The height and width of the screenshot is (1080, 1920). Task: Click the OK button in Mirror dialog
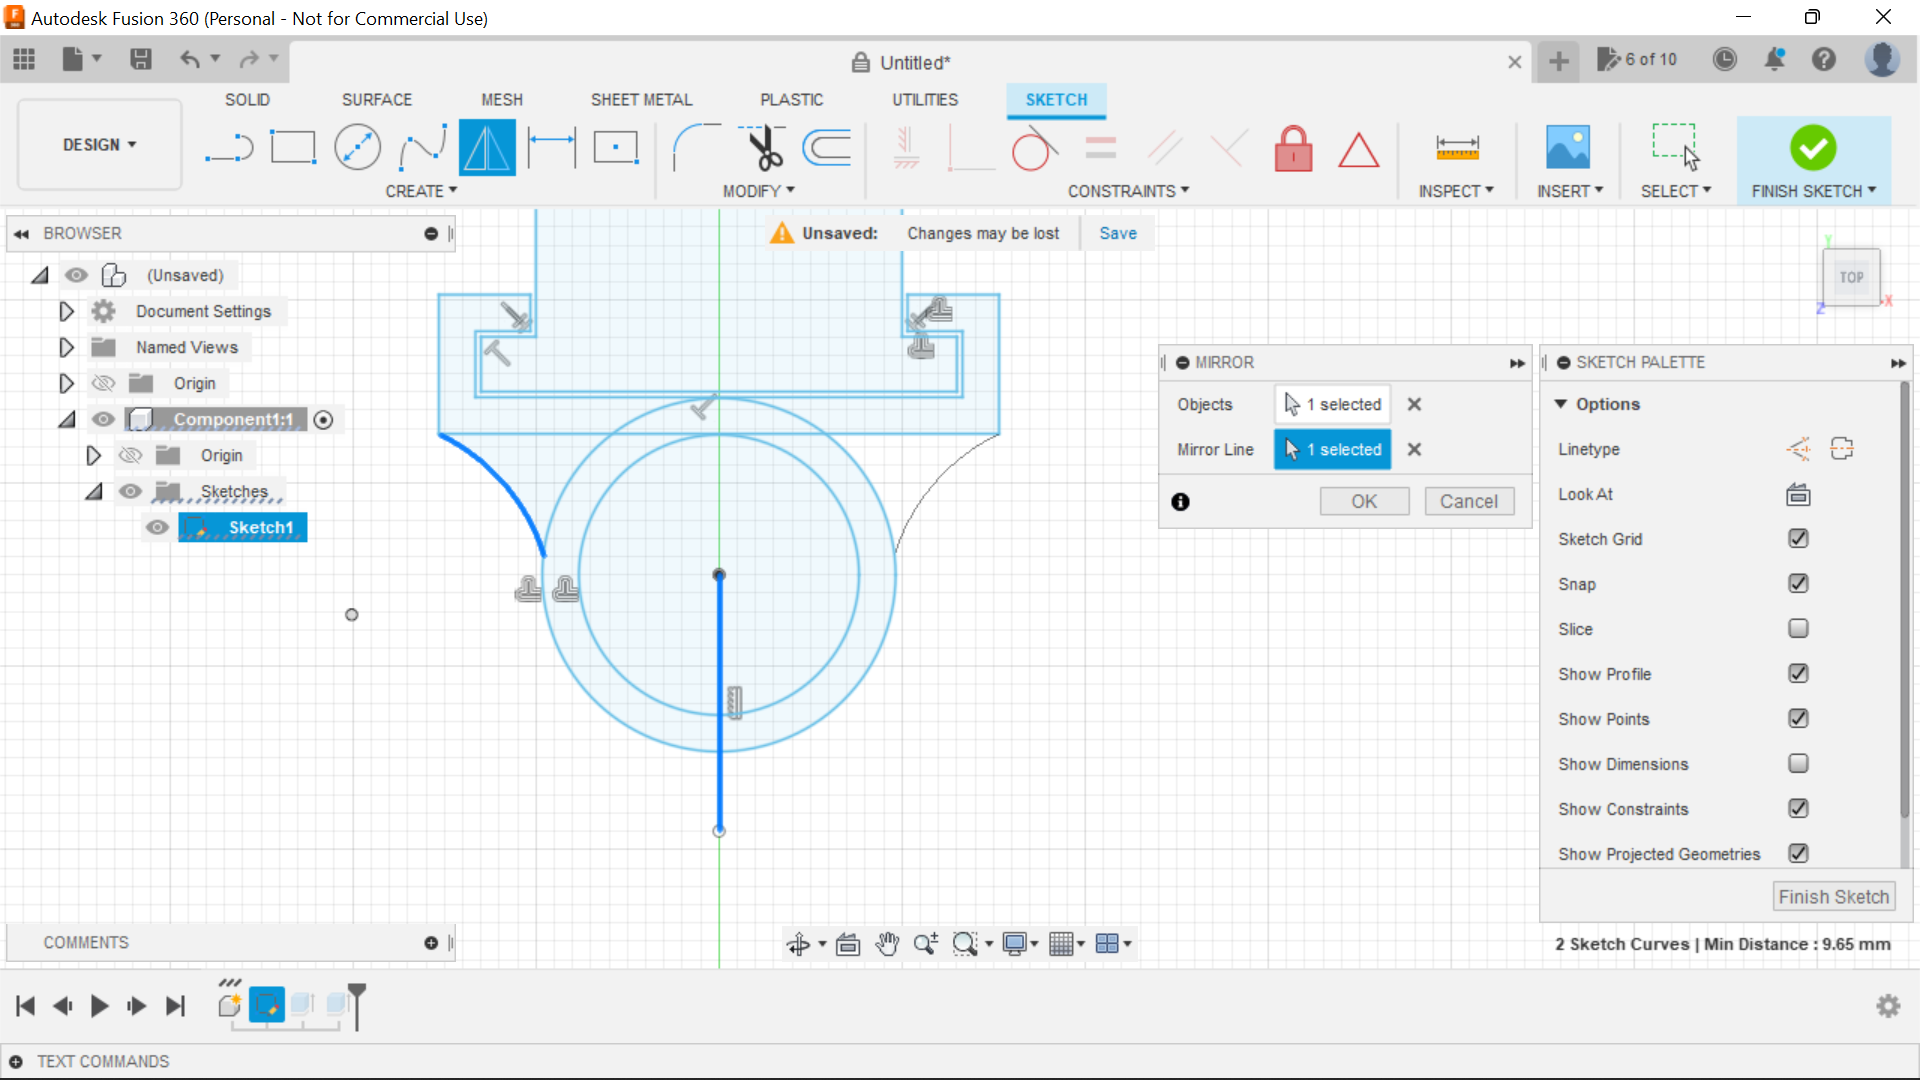pyautogui.click(x=1364, y=501)
